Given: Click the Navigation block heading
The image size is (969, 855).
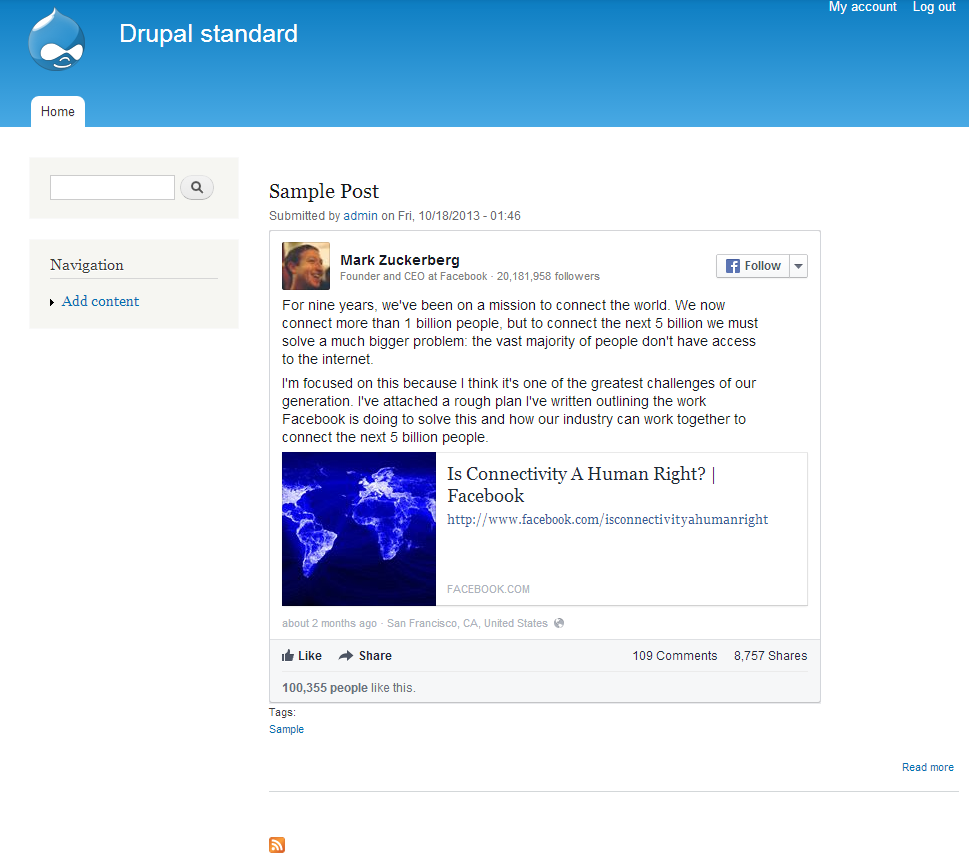Looking at the screenshot, I should pyautogui.click(x=87, y=265).
